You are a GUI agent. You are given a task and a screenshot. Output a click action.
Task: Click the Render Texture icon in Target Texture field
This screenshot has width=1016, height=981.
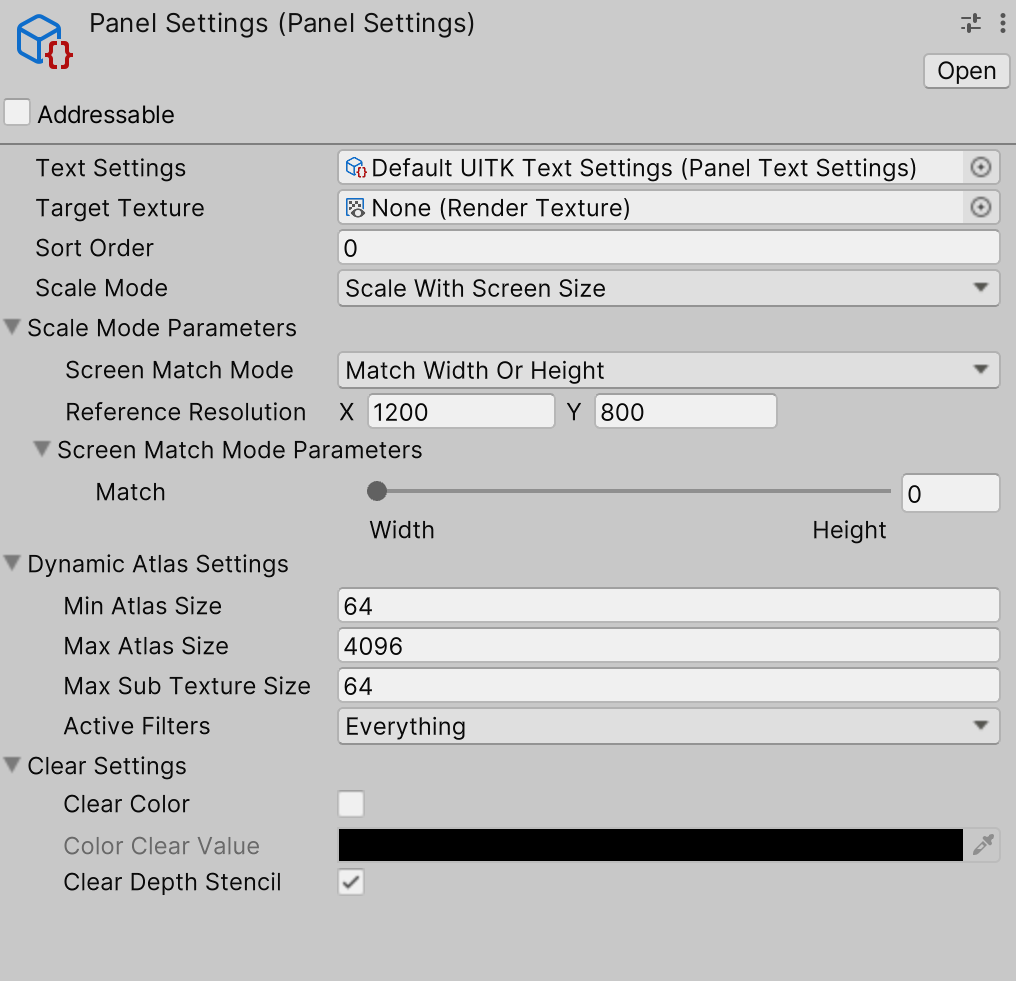pos(355,208)
